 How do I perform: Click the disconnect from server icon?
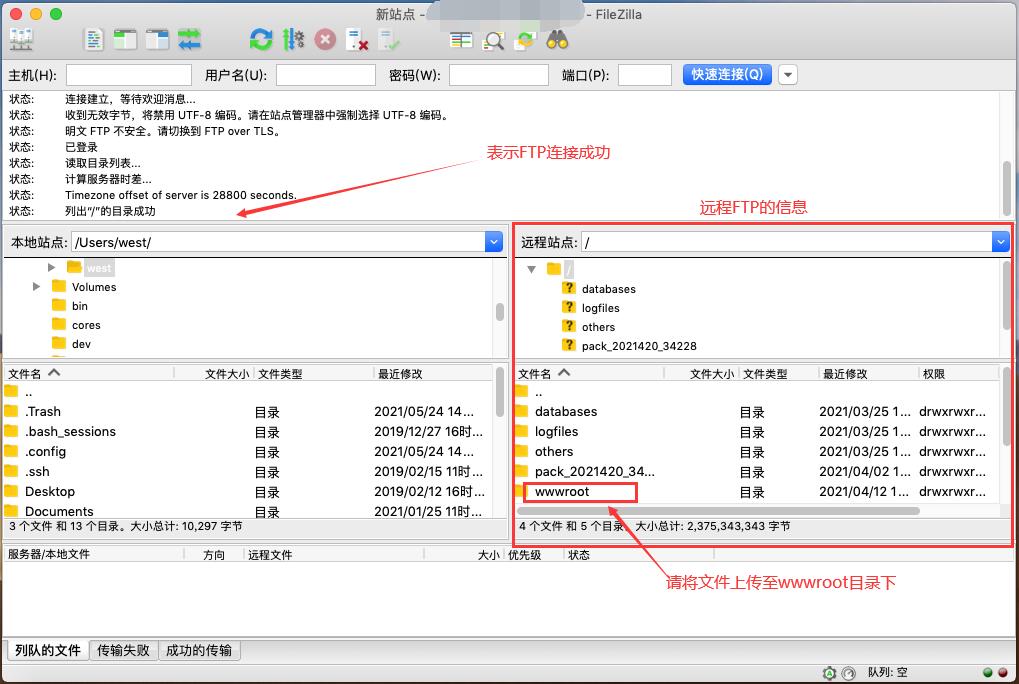pyautogui.click(x=357, y=39)
